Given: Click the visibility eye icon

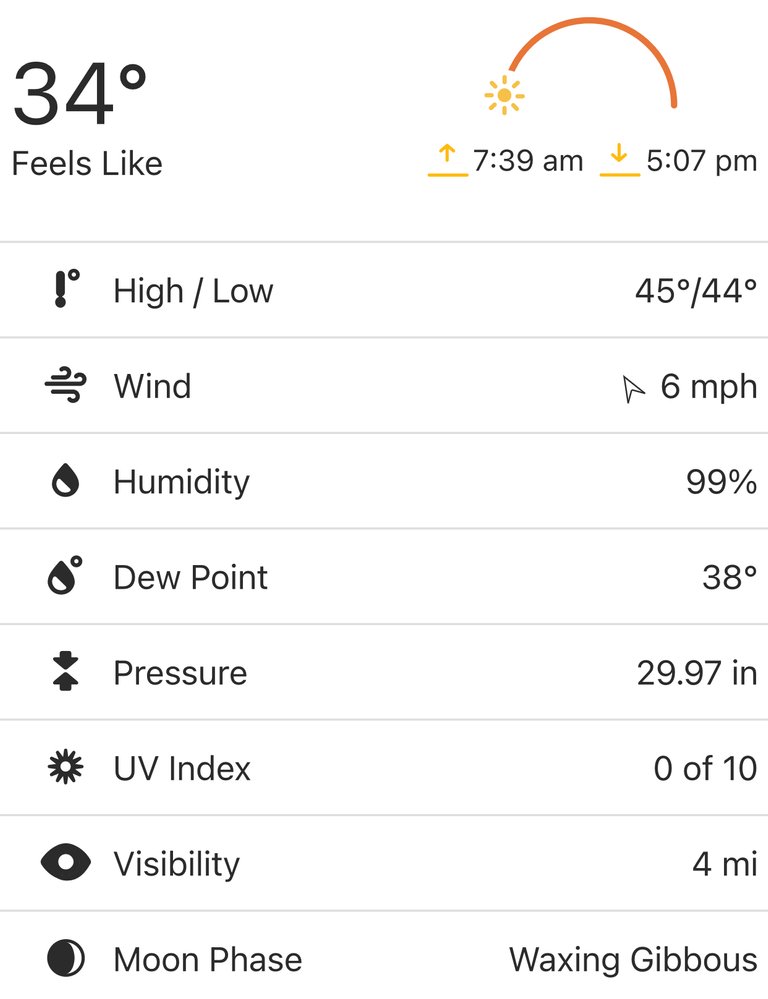Looking at the screenshot, I should point(65,863).
